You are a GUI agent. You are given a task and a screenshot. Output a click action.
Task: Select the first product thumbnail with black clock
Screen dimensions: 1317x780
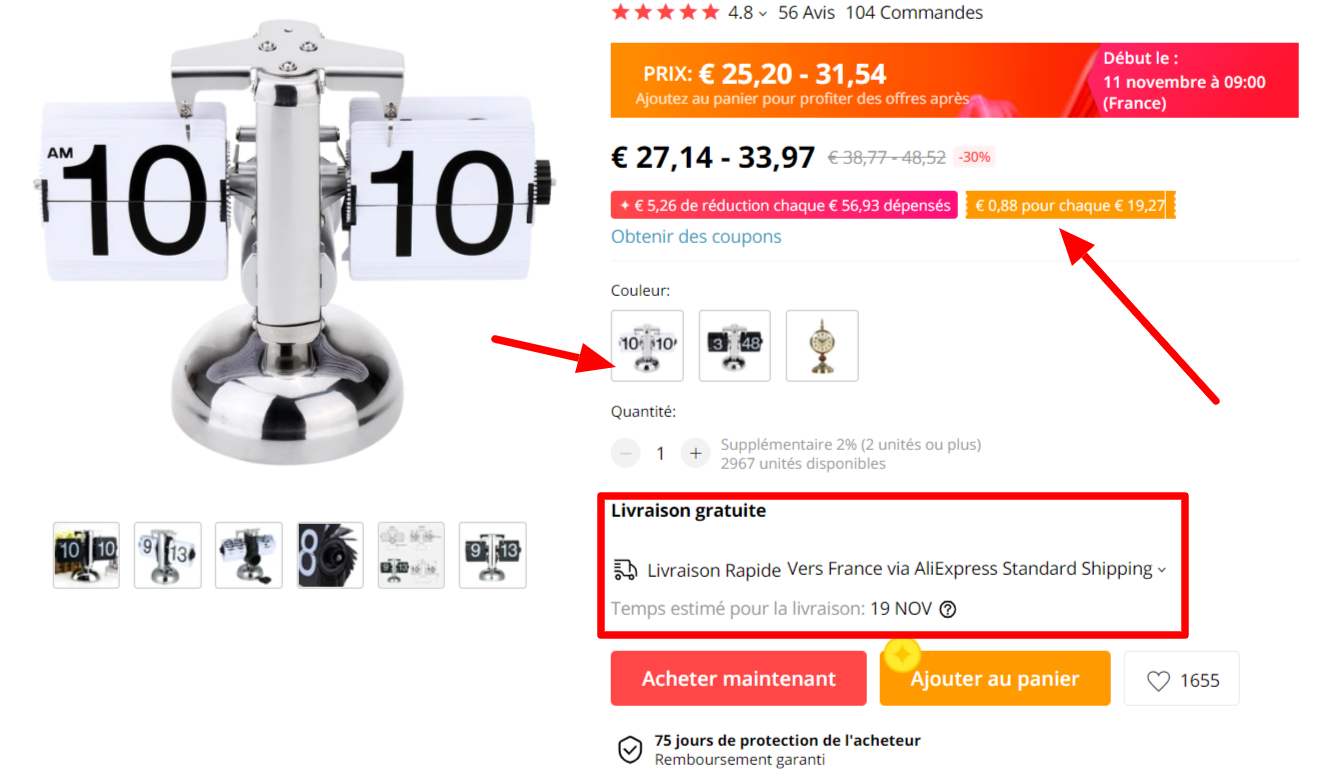coord(86,555)
